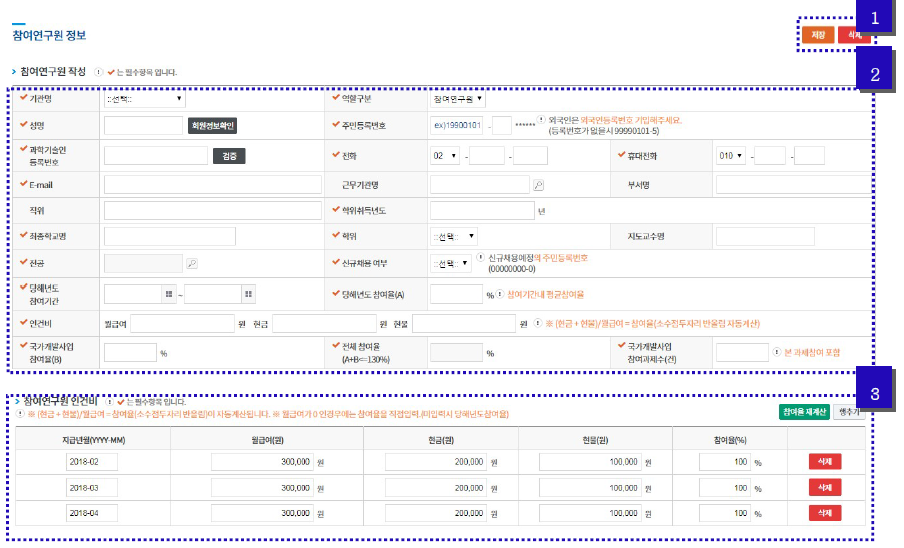Click the 참여율(%) column header
The height and width of the screenshot is (548, 904).
point(730,440)
